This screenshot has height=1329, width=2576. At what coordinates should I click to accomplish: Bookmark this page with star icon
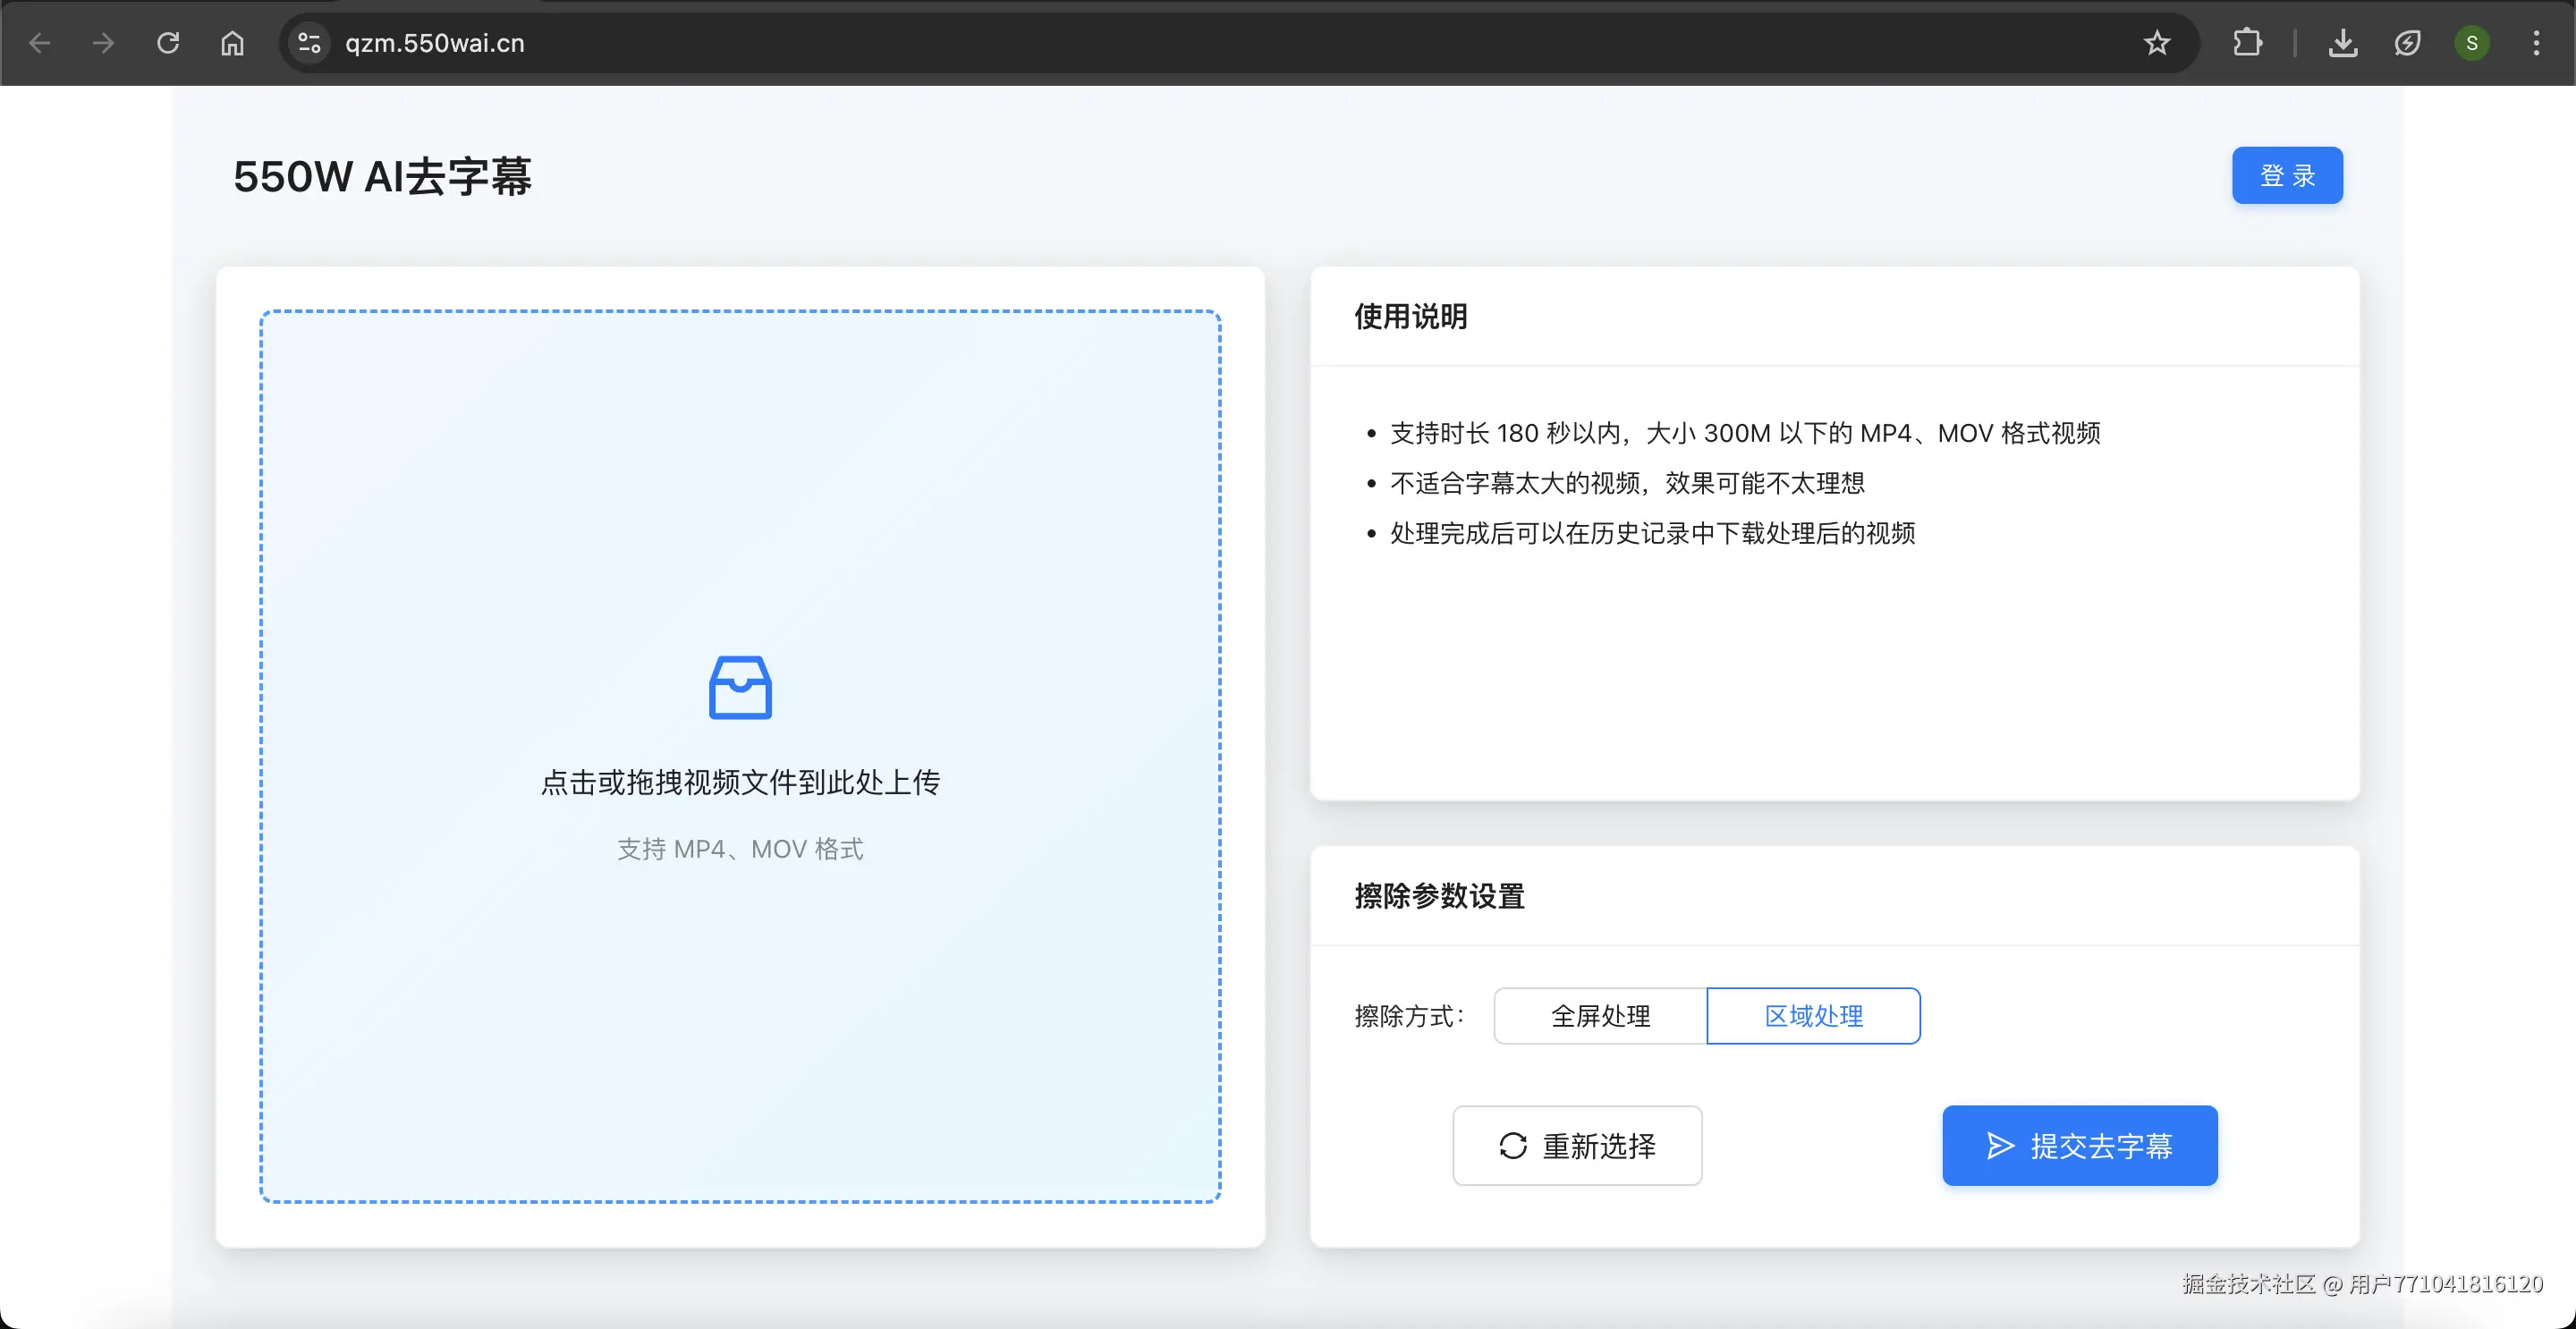[2157, 43]
